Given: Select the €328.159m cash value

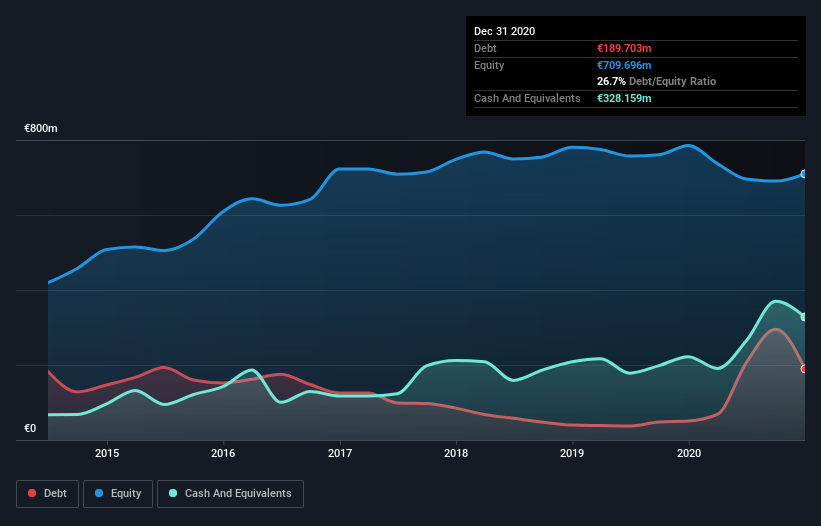Looking at the screenshot, I should 624,98.
